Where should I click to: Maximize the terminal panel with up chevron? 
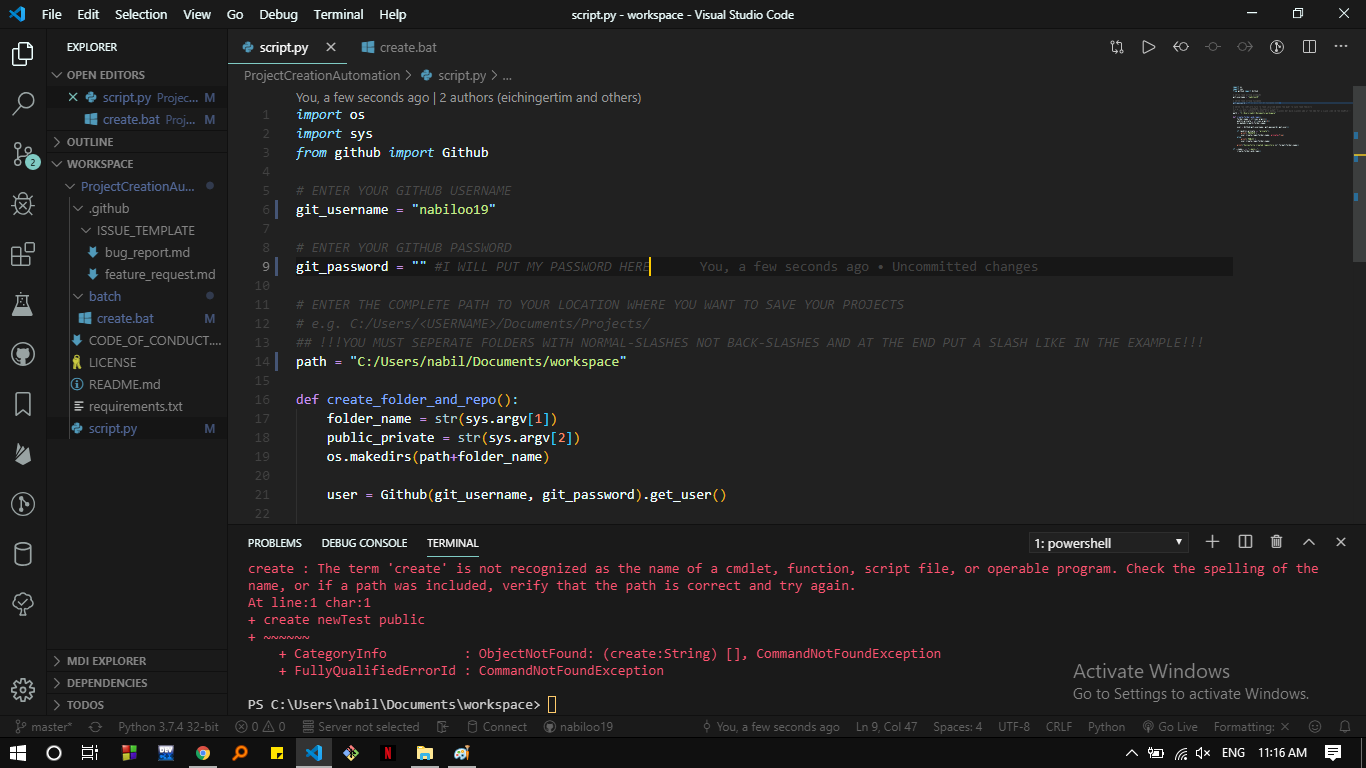coord(1309,542)
